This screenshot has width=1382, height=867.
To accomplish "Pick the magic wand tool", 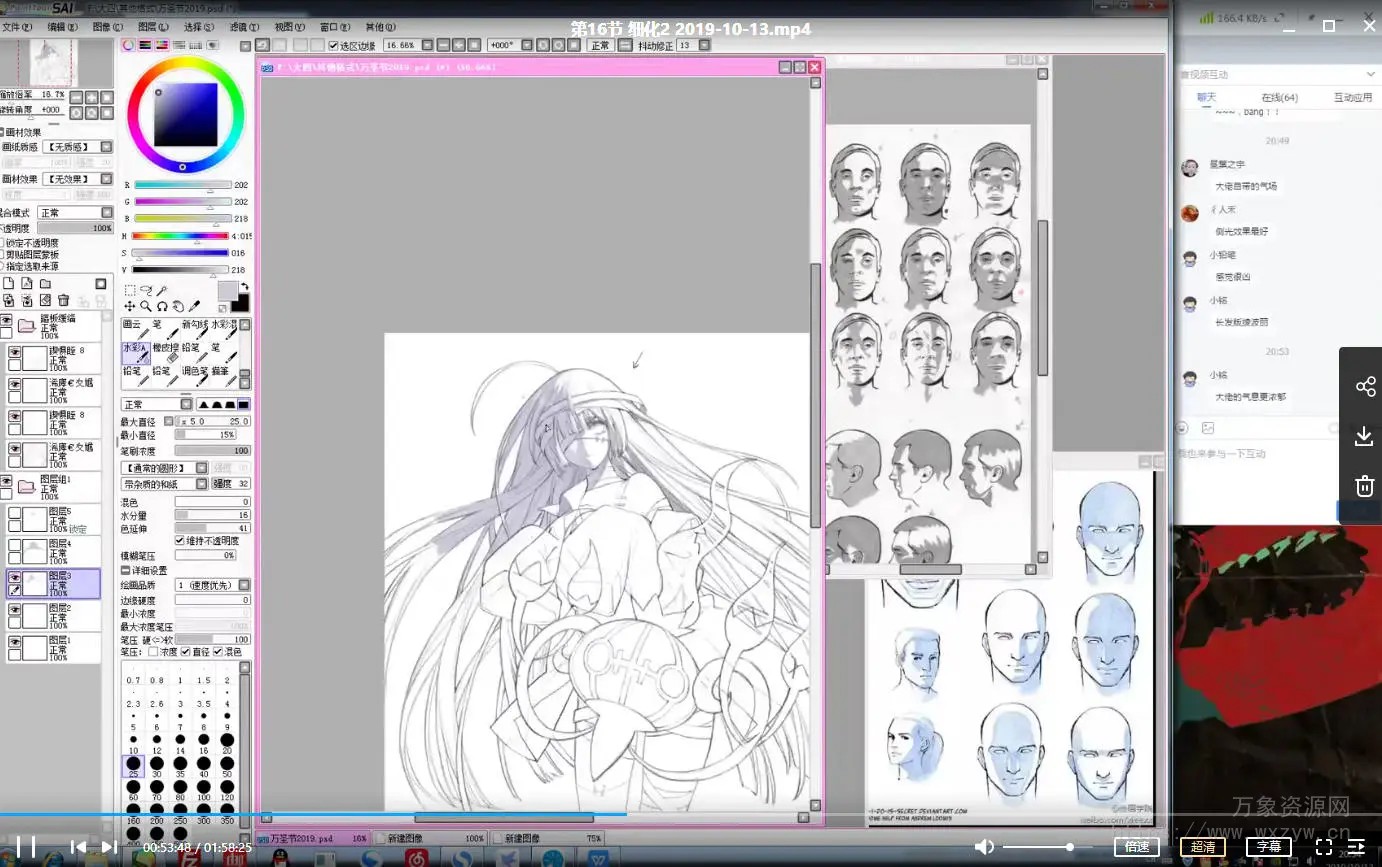I will pyautogui.click(x=162, y=290).
